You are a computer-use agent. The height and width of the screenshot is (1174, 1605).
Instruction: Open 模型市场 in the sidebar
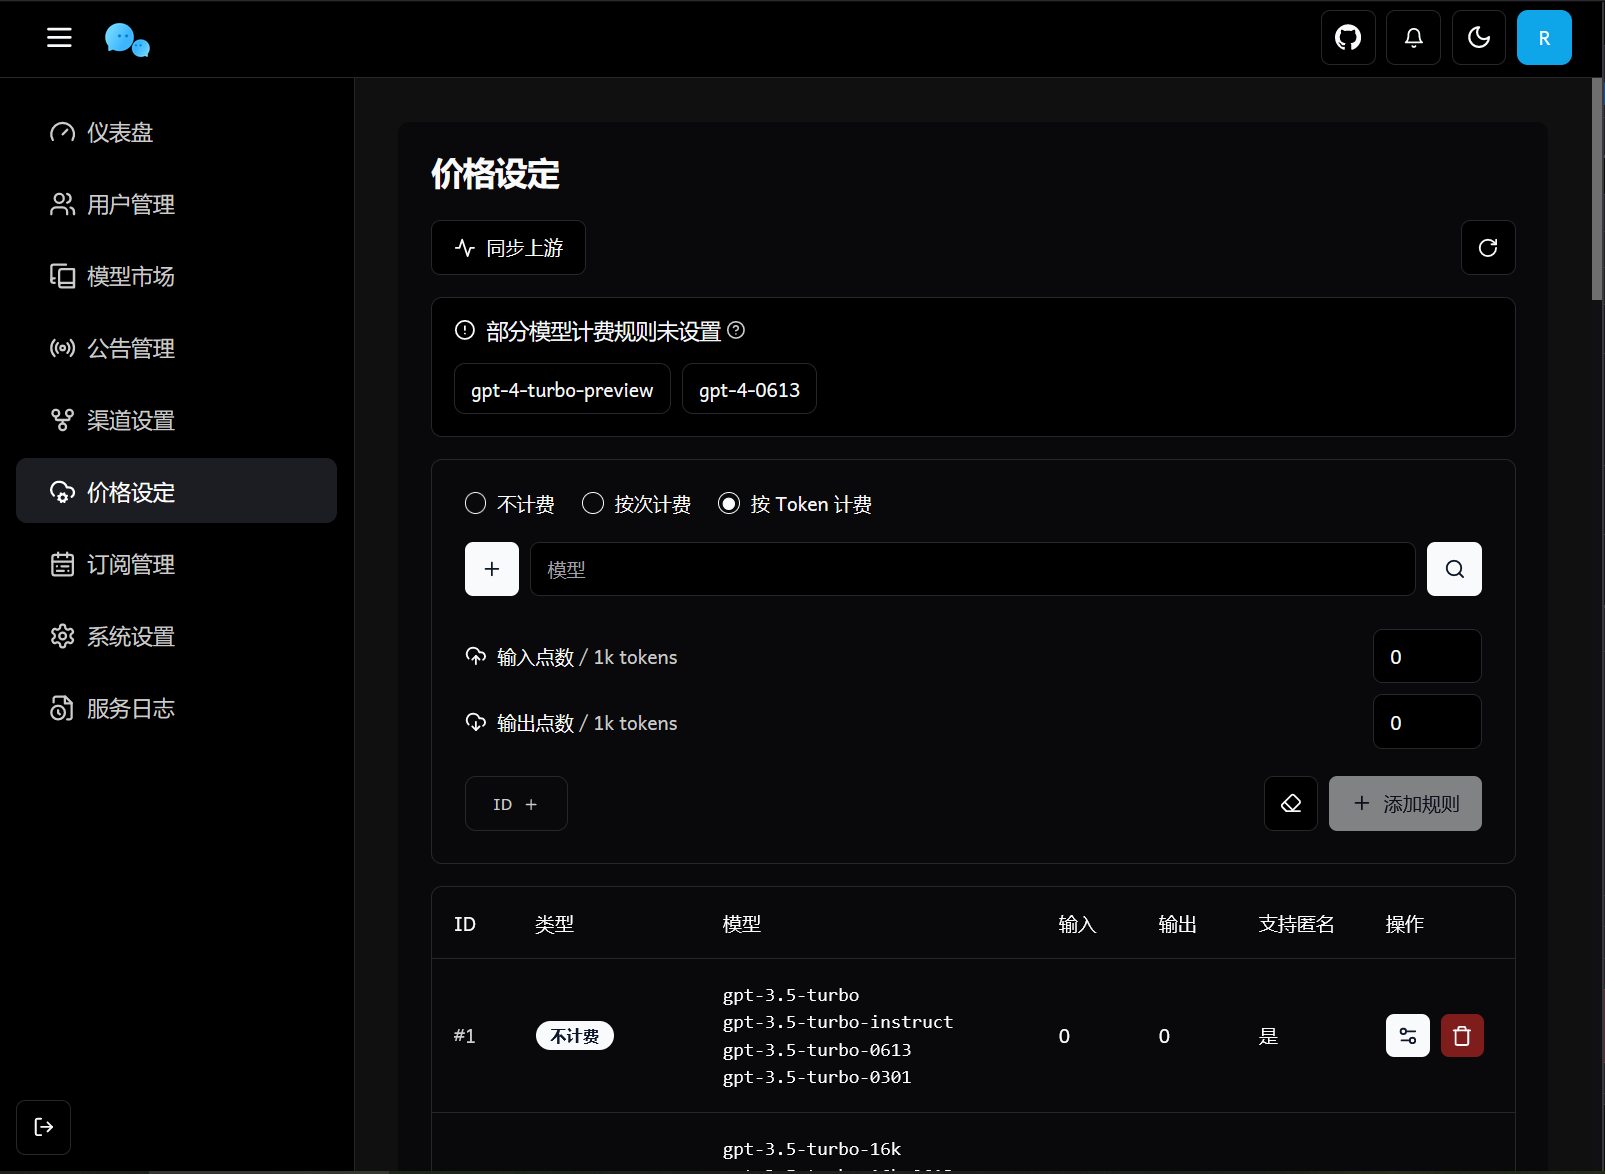coord(176,276)
